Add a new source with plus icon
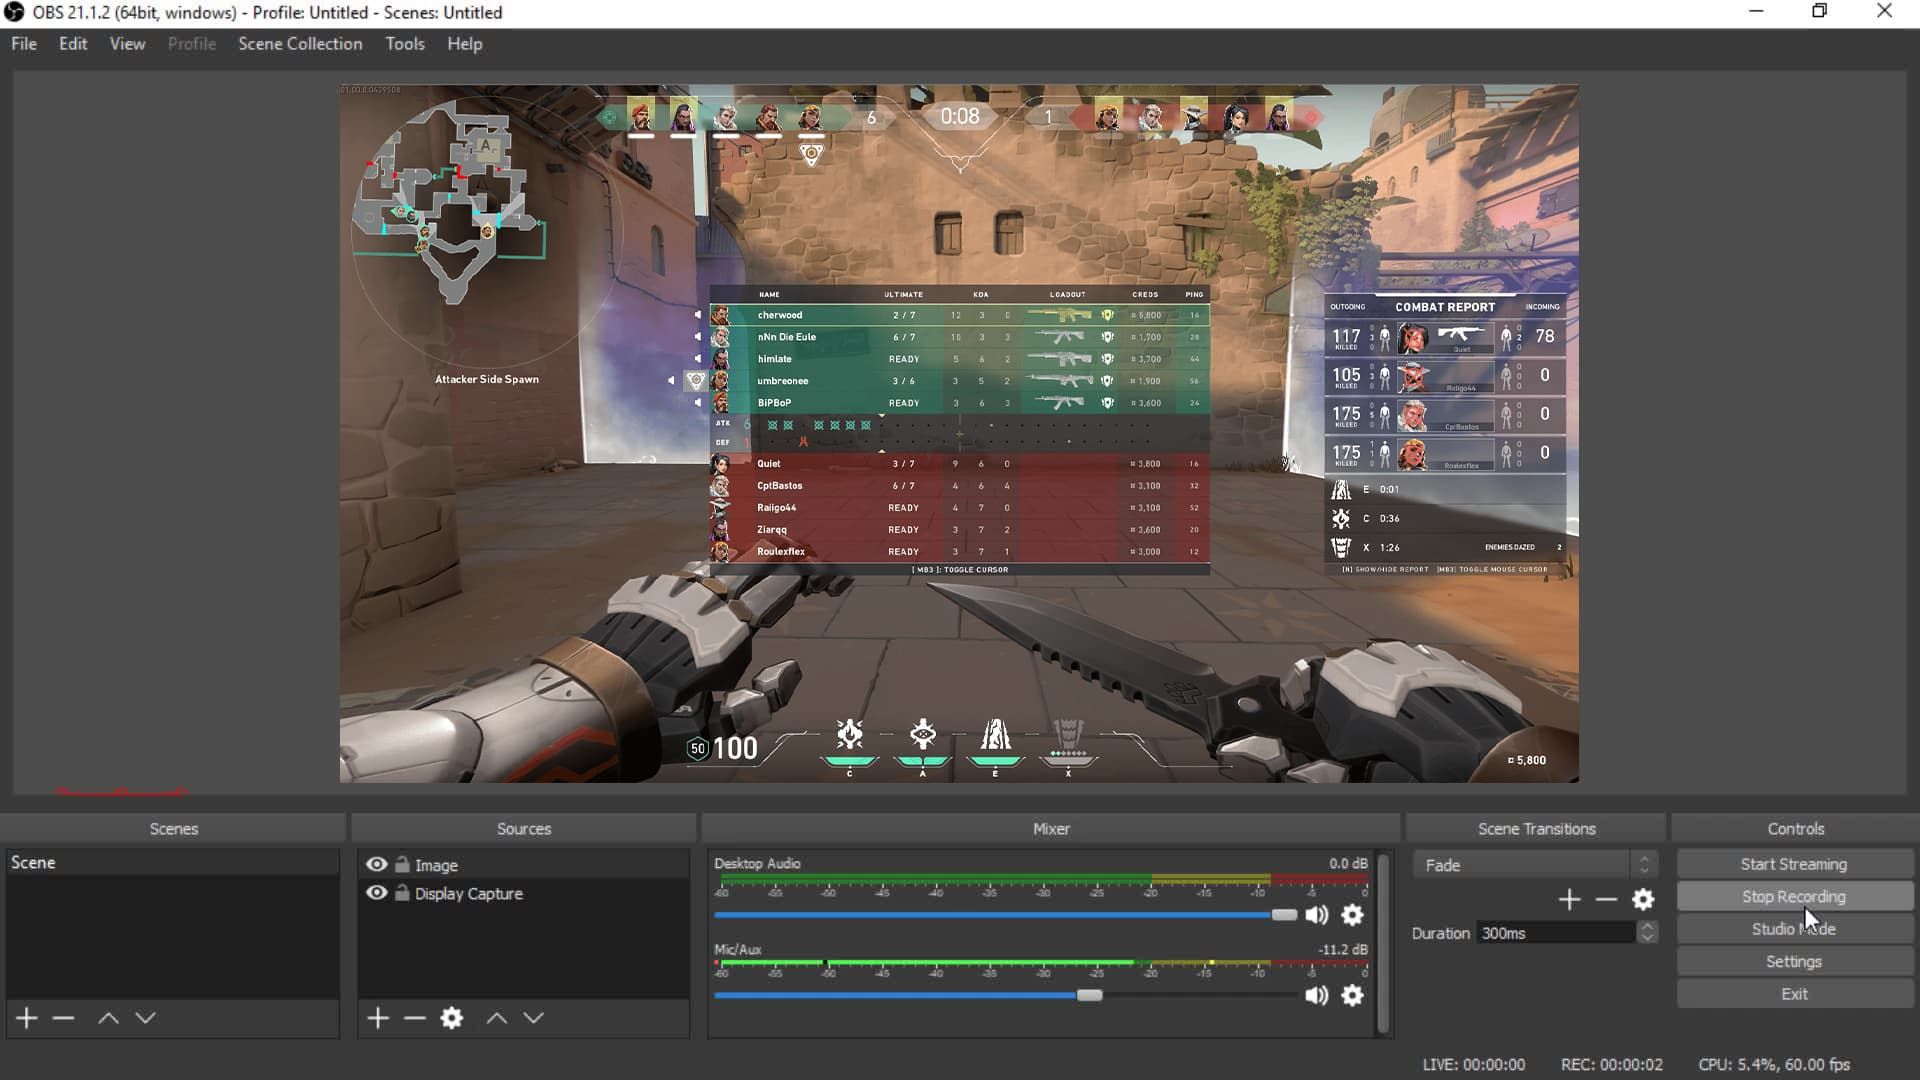The height and width of the screenshot is (1080, 1920). click(x=378, y=1018)
